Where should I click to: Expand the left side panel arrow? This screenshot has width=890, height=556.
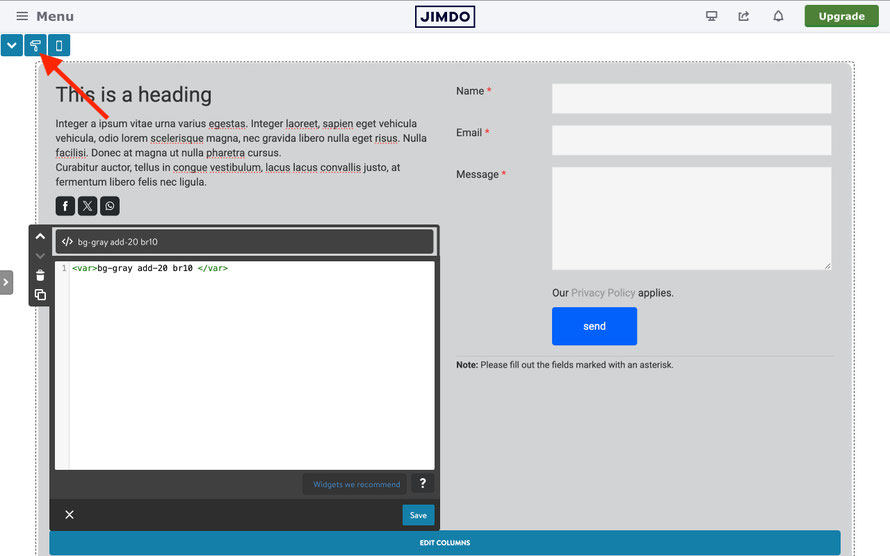click(6, 282)
